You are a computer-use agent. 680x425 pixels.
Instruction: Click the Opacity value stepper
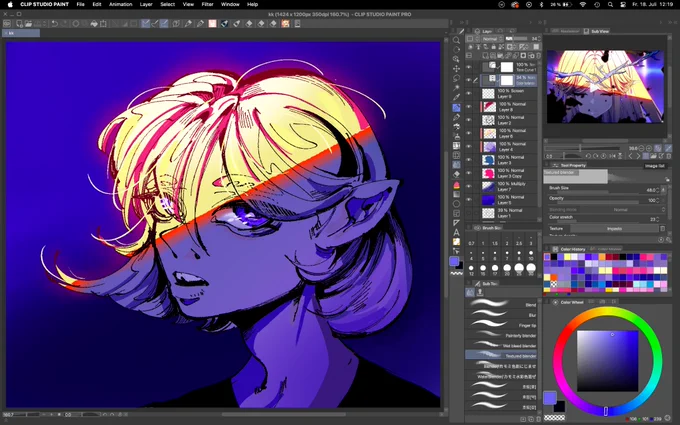658,200
